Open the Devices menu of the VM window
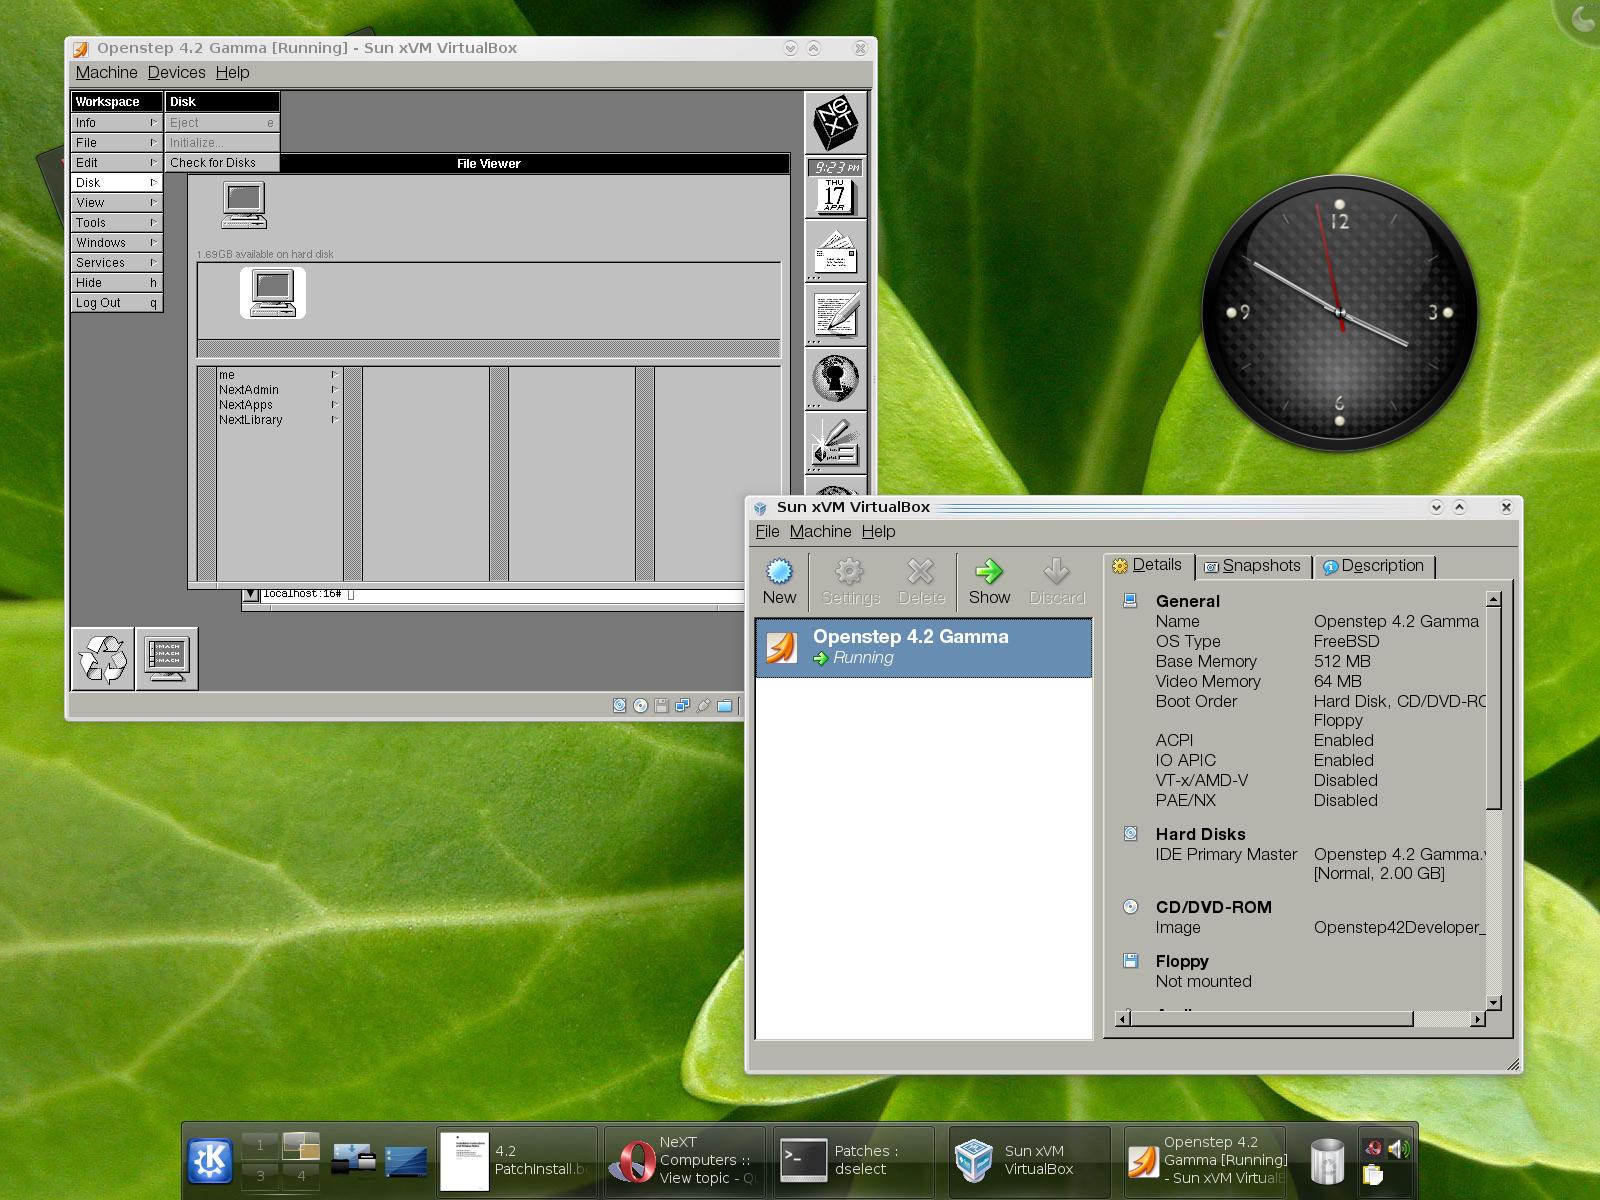Image resolution: width=1600 pixels, height=1200 pixels. (176, 72)
